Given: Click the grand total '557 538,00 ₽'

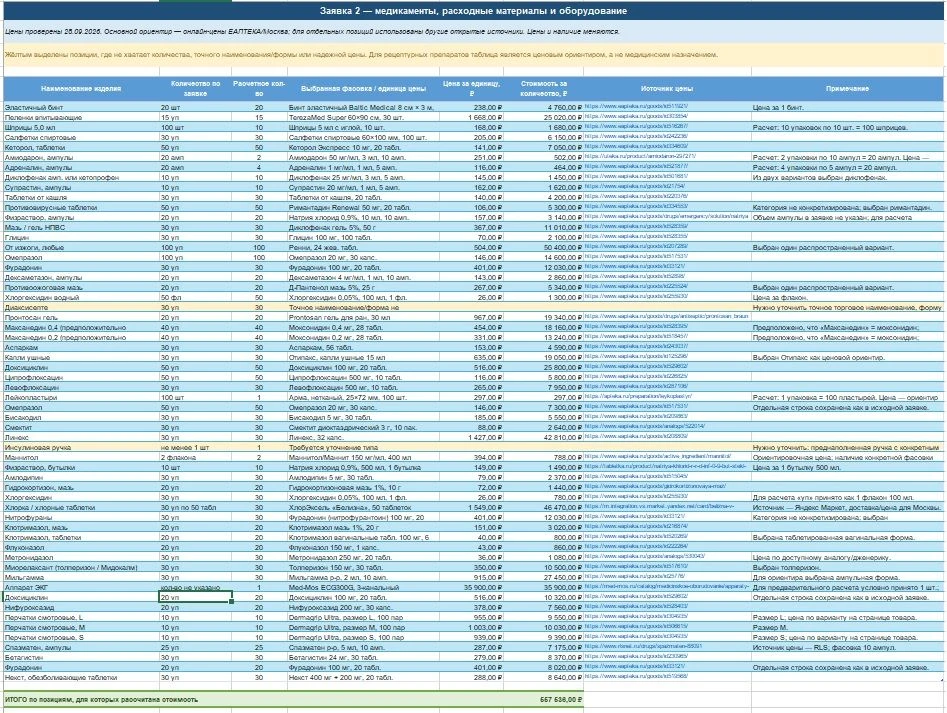Looking at the screenshot, I should coord(543,700).
